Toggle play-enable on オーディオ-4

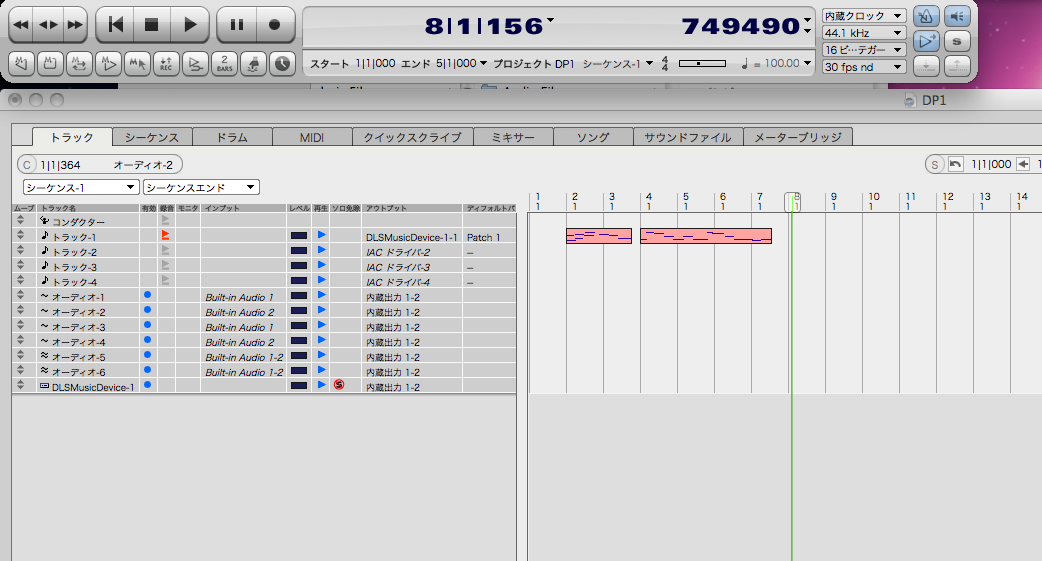[x=322, y=340]
